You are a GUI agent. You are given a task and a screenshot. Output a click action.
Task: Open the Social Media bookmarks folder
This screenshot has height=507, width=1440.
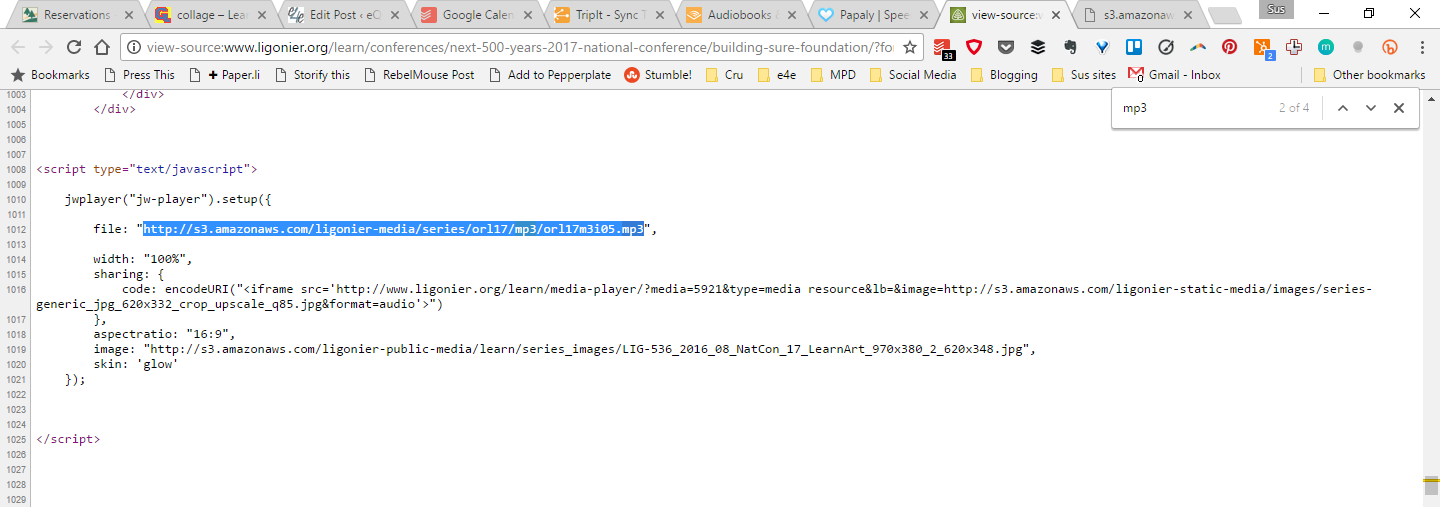912,75
